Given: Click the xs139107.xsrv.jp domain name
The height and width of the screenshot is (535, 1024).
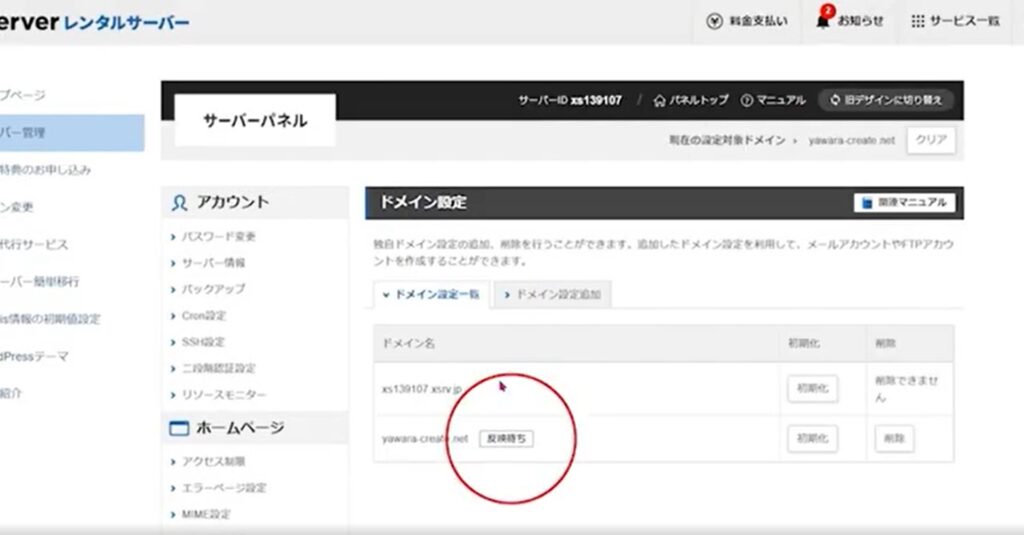Looking at the screenshot, I should (x=422, y=389).
